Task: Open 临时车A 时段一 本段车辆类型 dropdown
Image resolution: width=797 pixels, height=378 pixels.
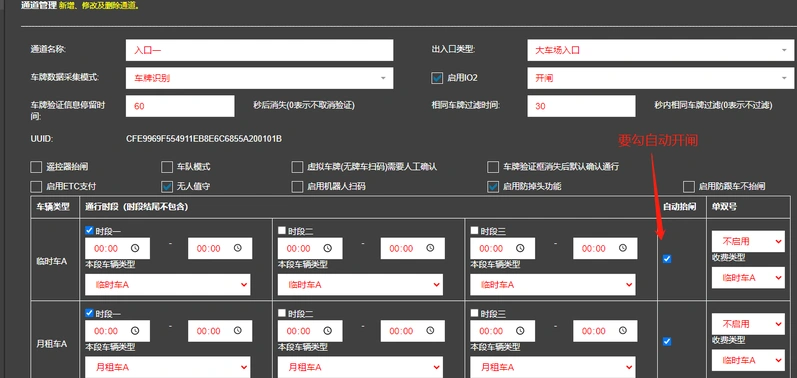Action: pyautogui.click(x=168, y=285)
